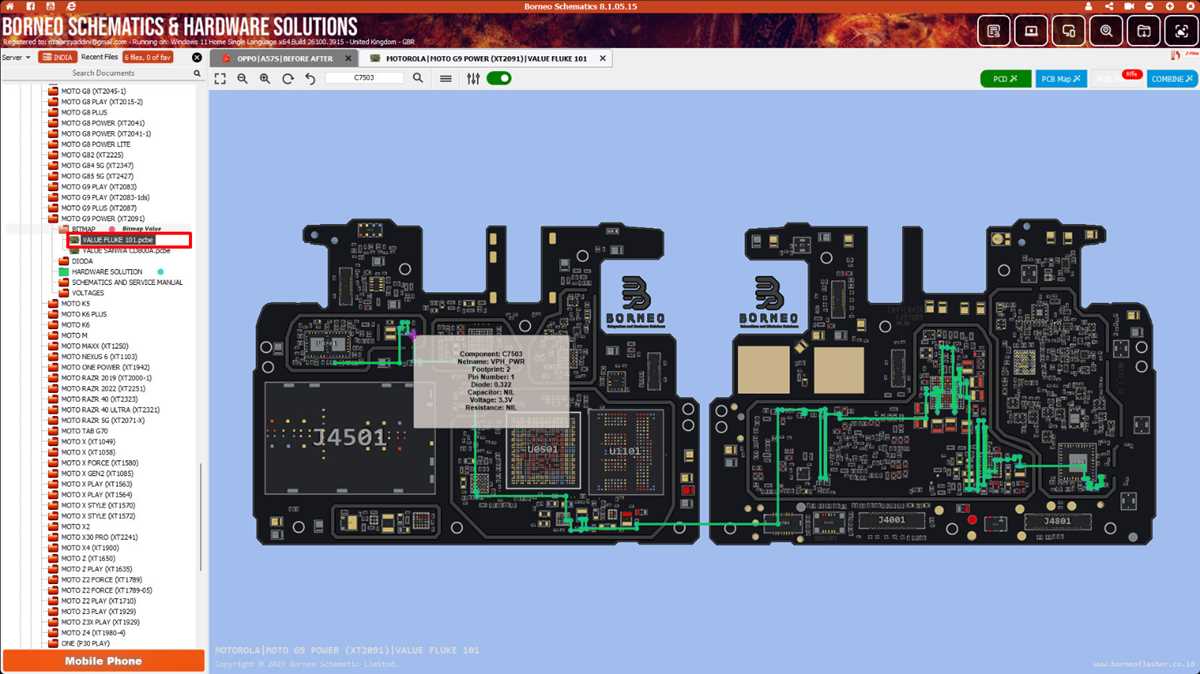Expand the VOLTAGES folder
This screenshot has width=1200, height=674.
[64, 293]
